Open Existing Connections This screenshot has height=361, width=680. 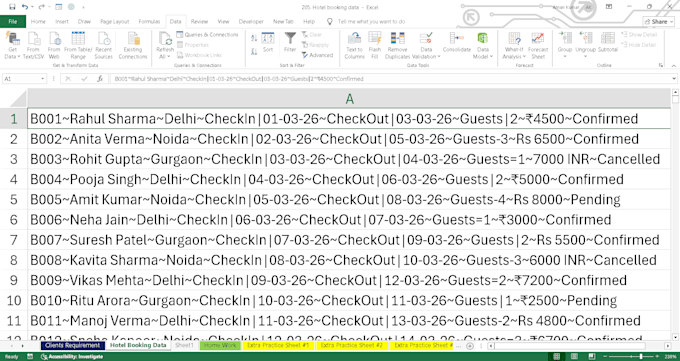(x=133, y=46)
